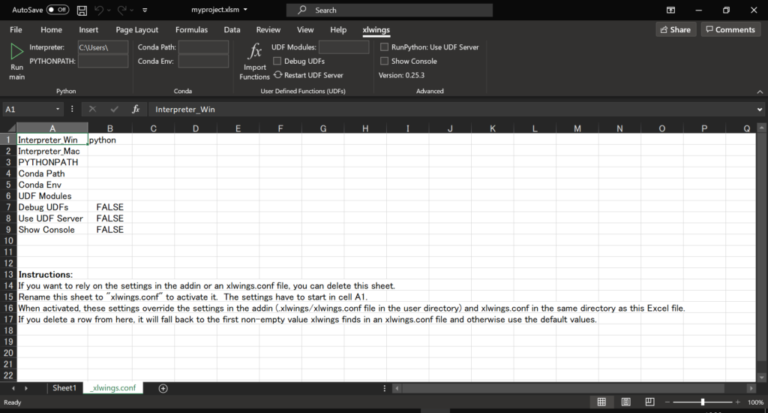
Task: Click the Insert Function fx icon in formula bar
Action: pos(136,109)
